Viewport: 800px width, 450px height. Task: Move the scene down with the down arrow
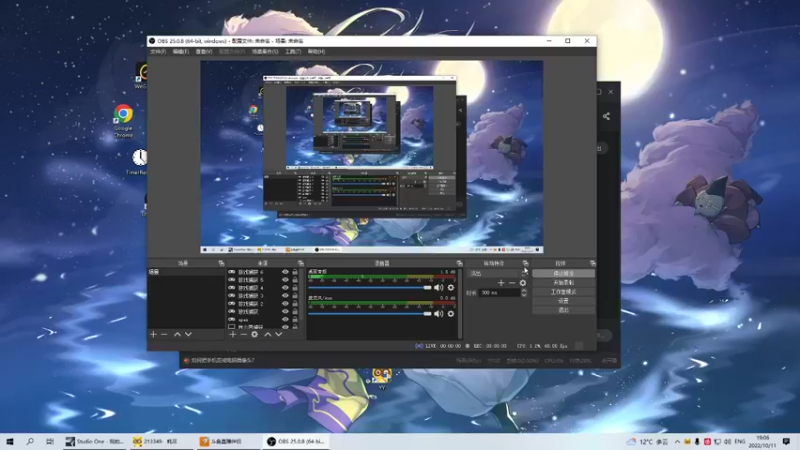click(188, 334)
